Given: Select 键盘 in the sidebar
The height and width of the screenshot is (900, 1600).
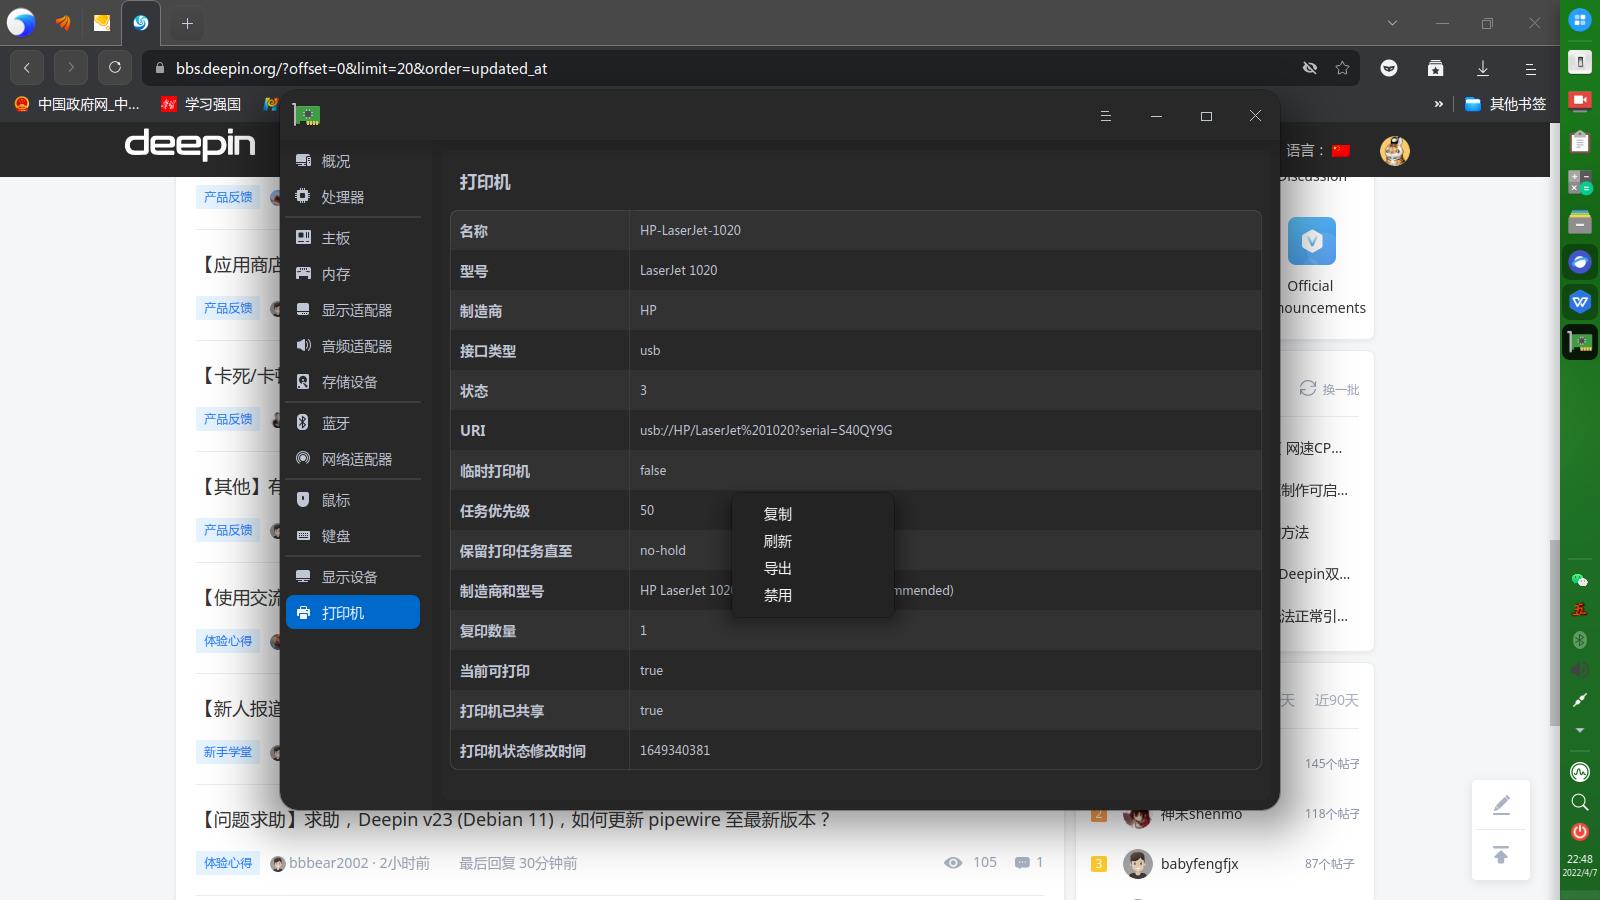Looking at the screenshot, I should (353, 536).
